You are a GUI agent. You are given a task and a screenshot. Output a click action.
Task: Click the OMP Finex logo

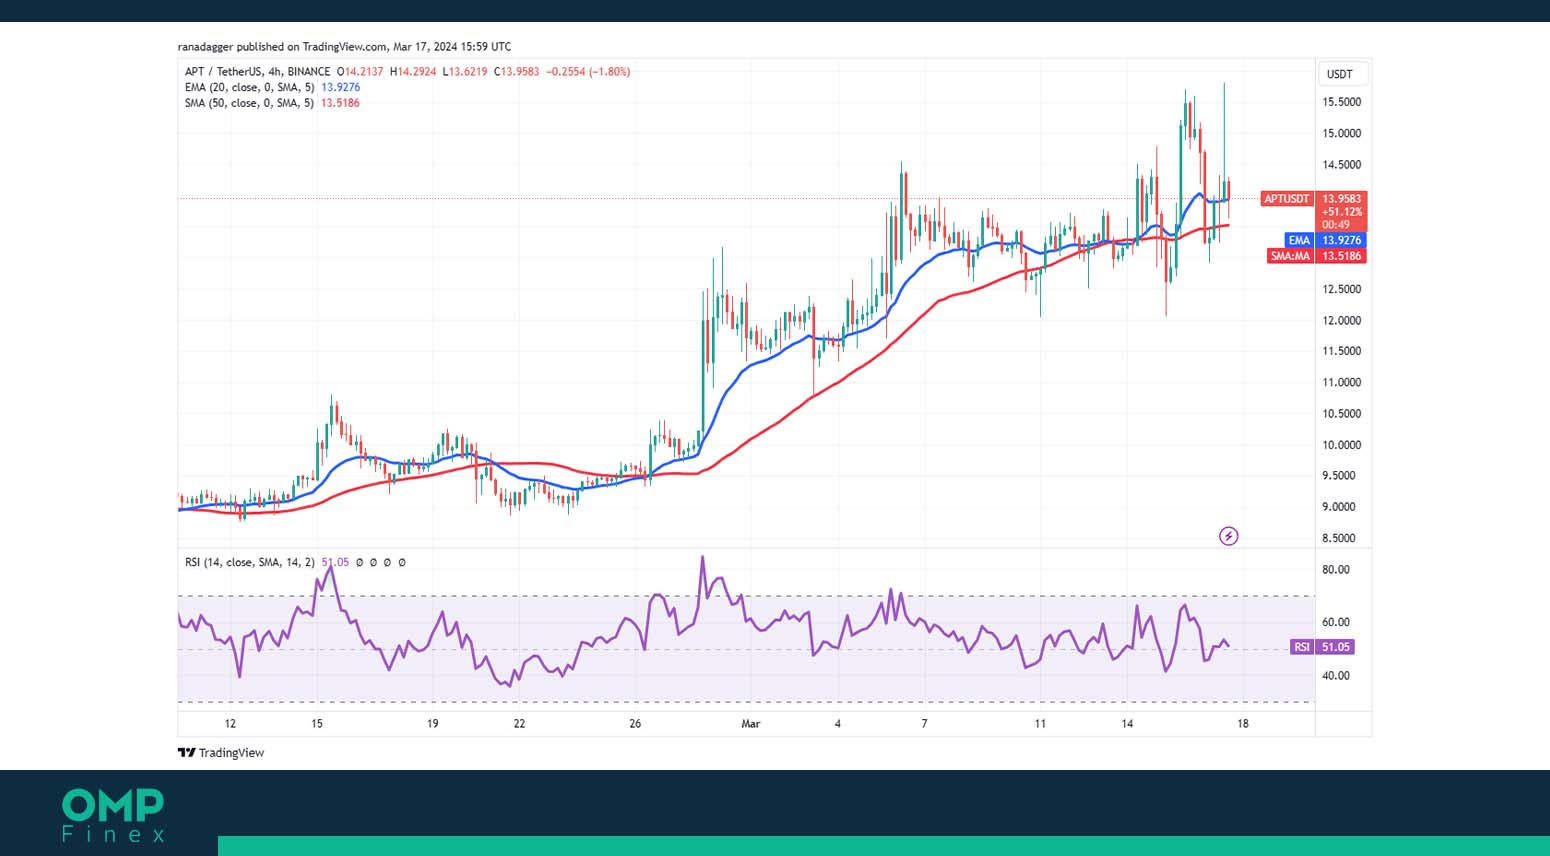(113, 816)
